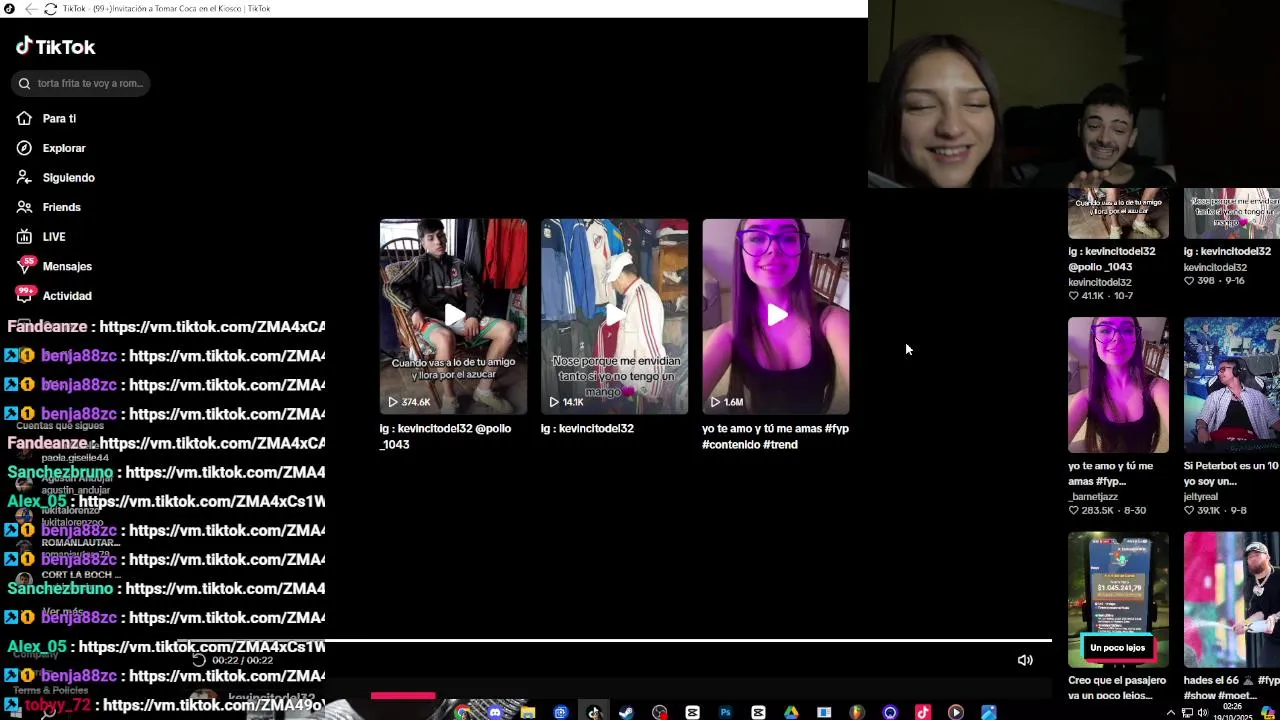Open the LIVE section
1280x720 pixels.
tap(41, 237)
